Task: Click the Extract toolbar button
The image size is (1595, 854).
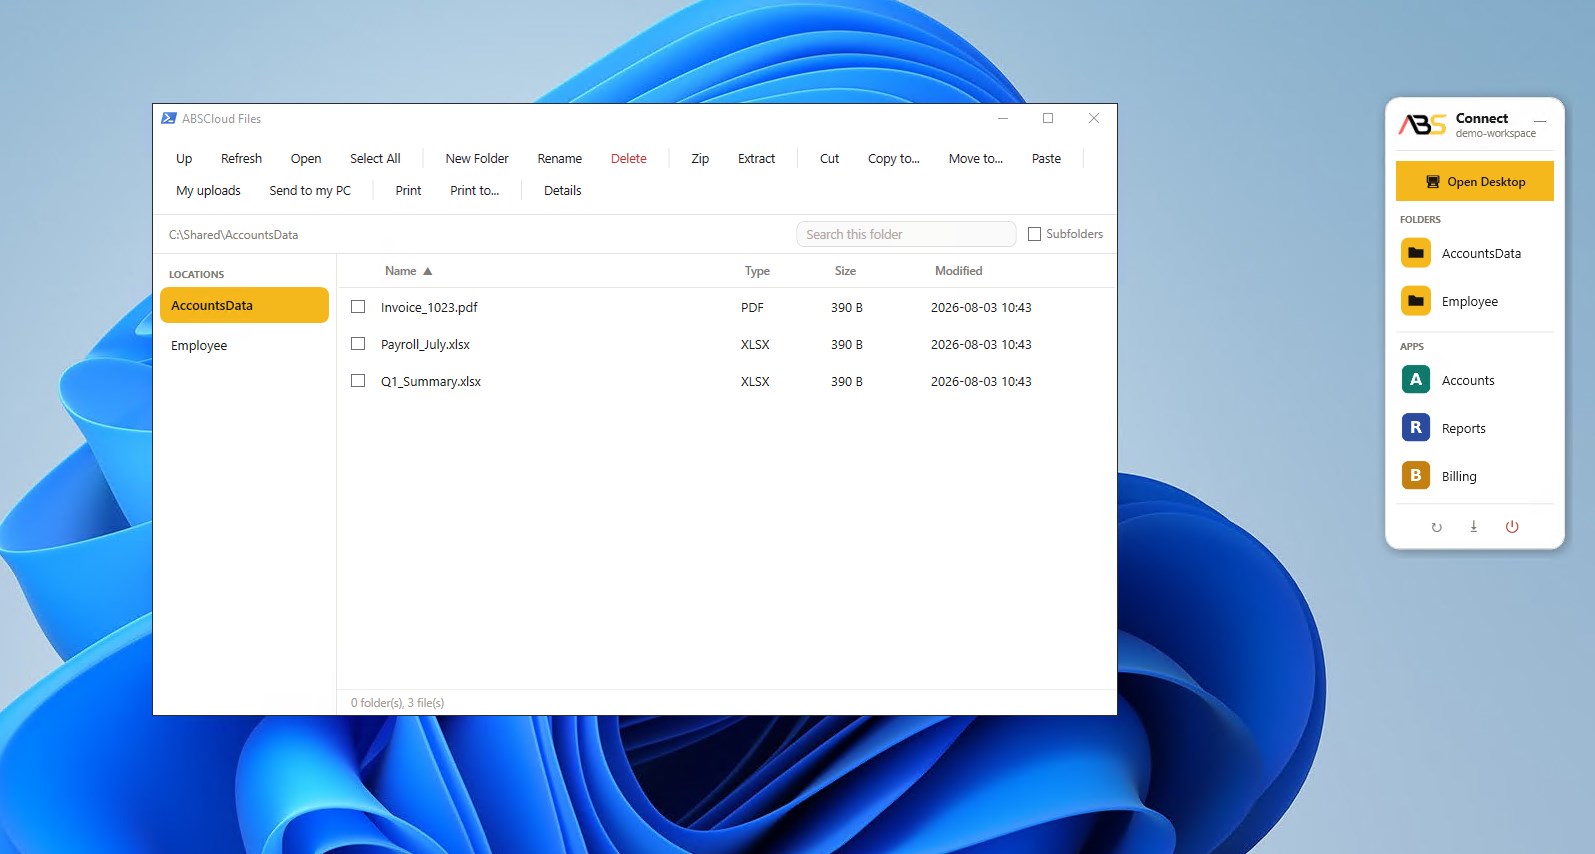Action: pos(756,158)
